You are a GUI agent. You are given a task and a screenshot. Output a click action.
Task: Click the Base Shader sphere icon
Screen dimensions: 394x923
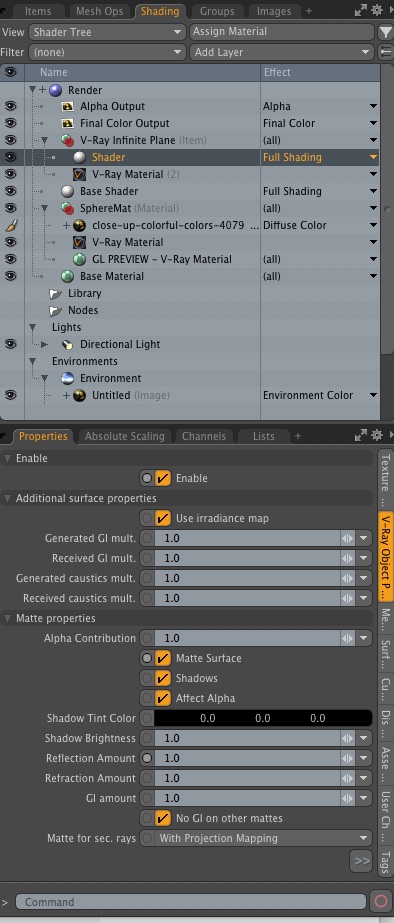(x=68, y=191)
